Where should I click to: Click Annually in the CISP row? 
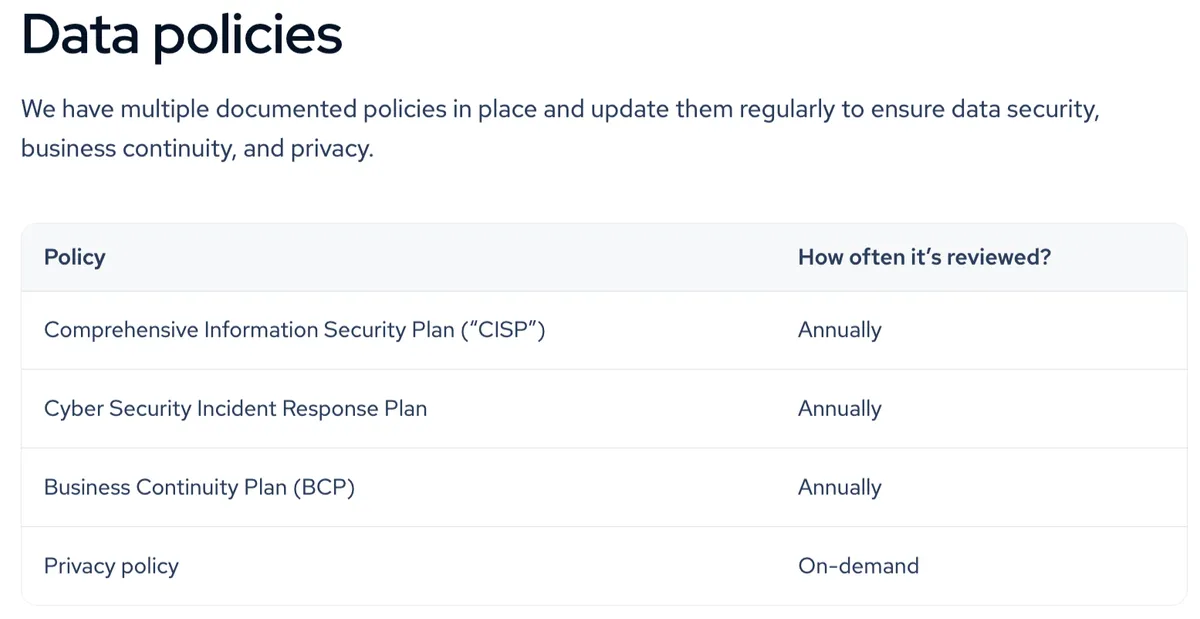[840, 330]
